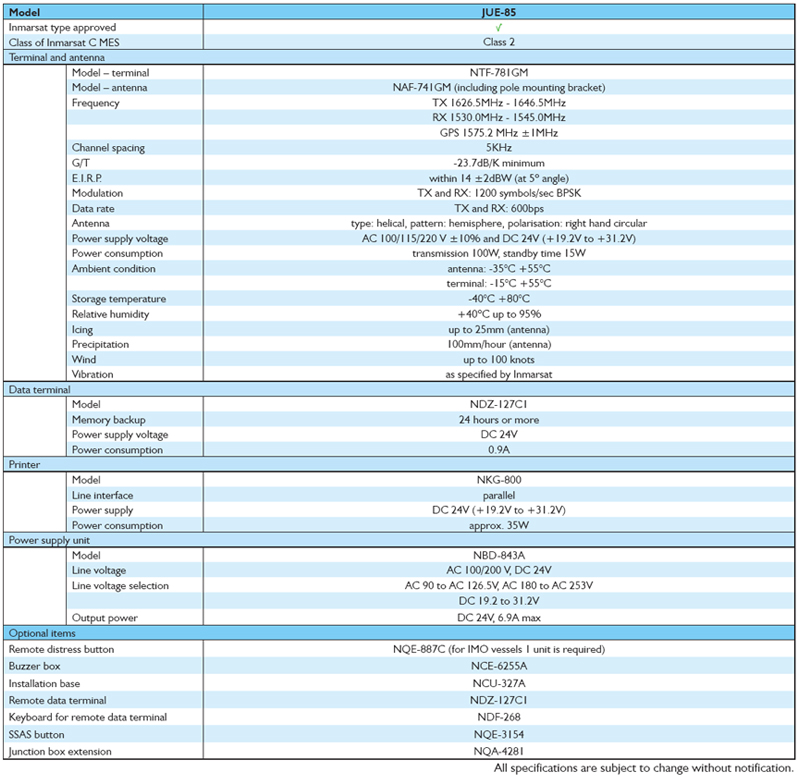
Task: Select the "Class of Inmarsat C MES" label
Action: 64,42
